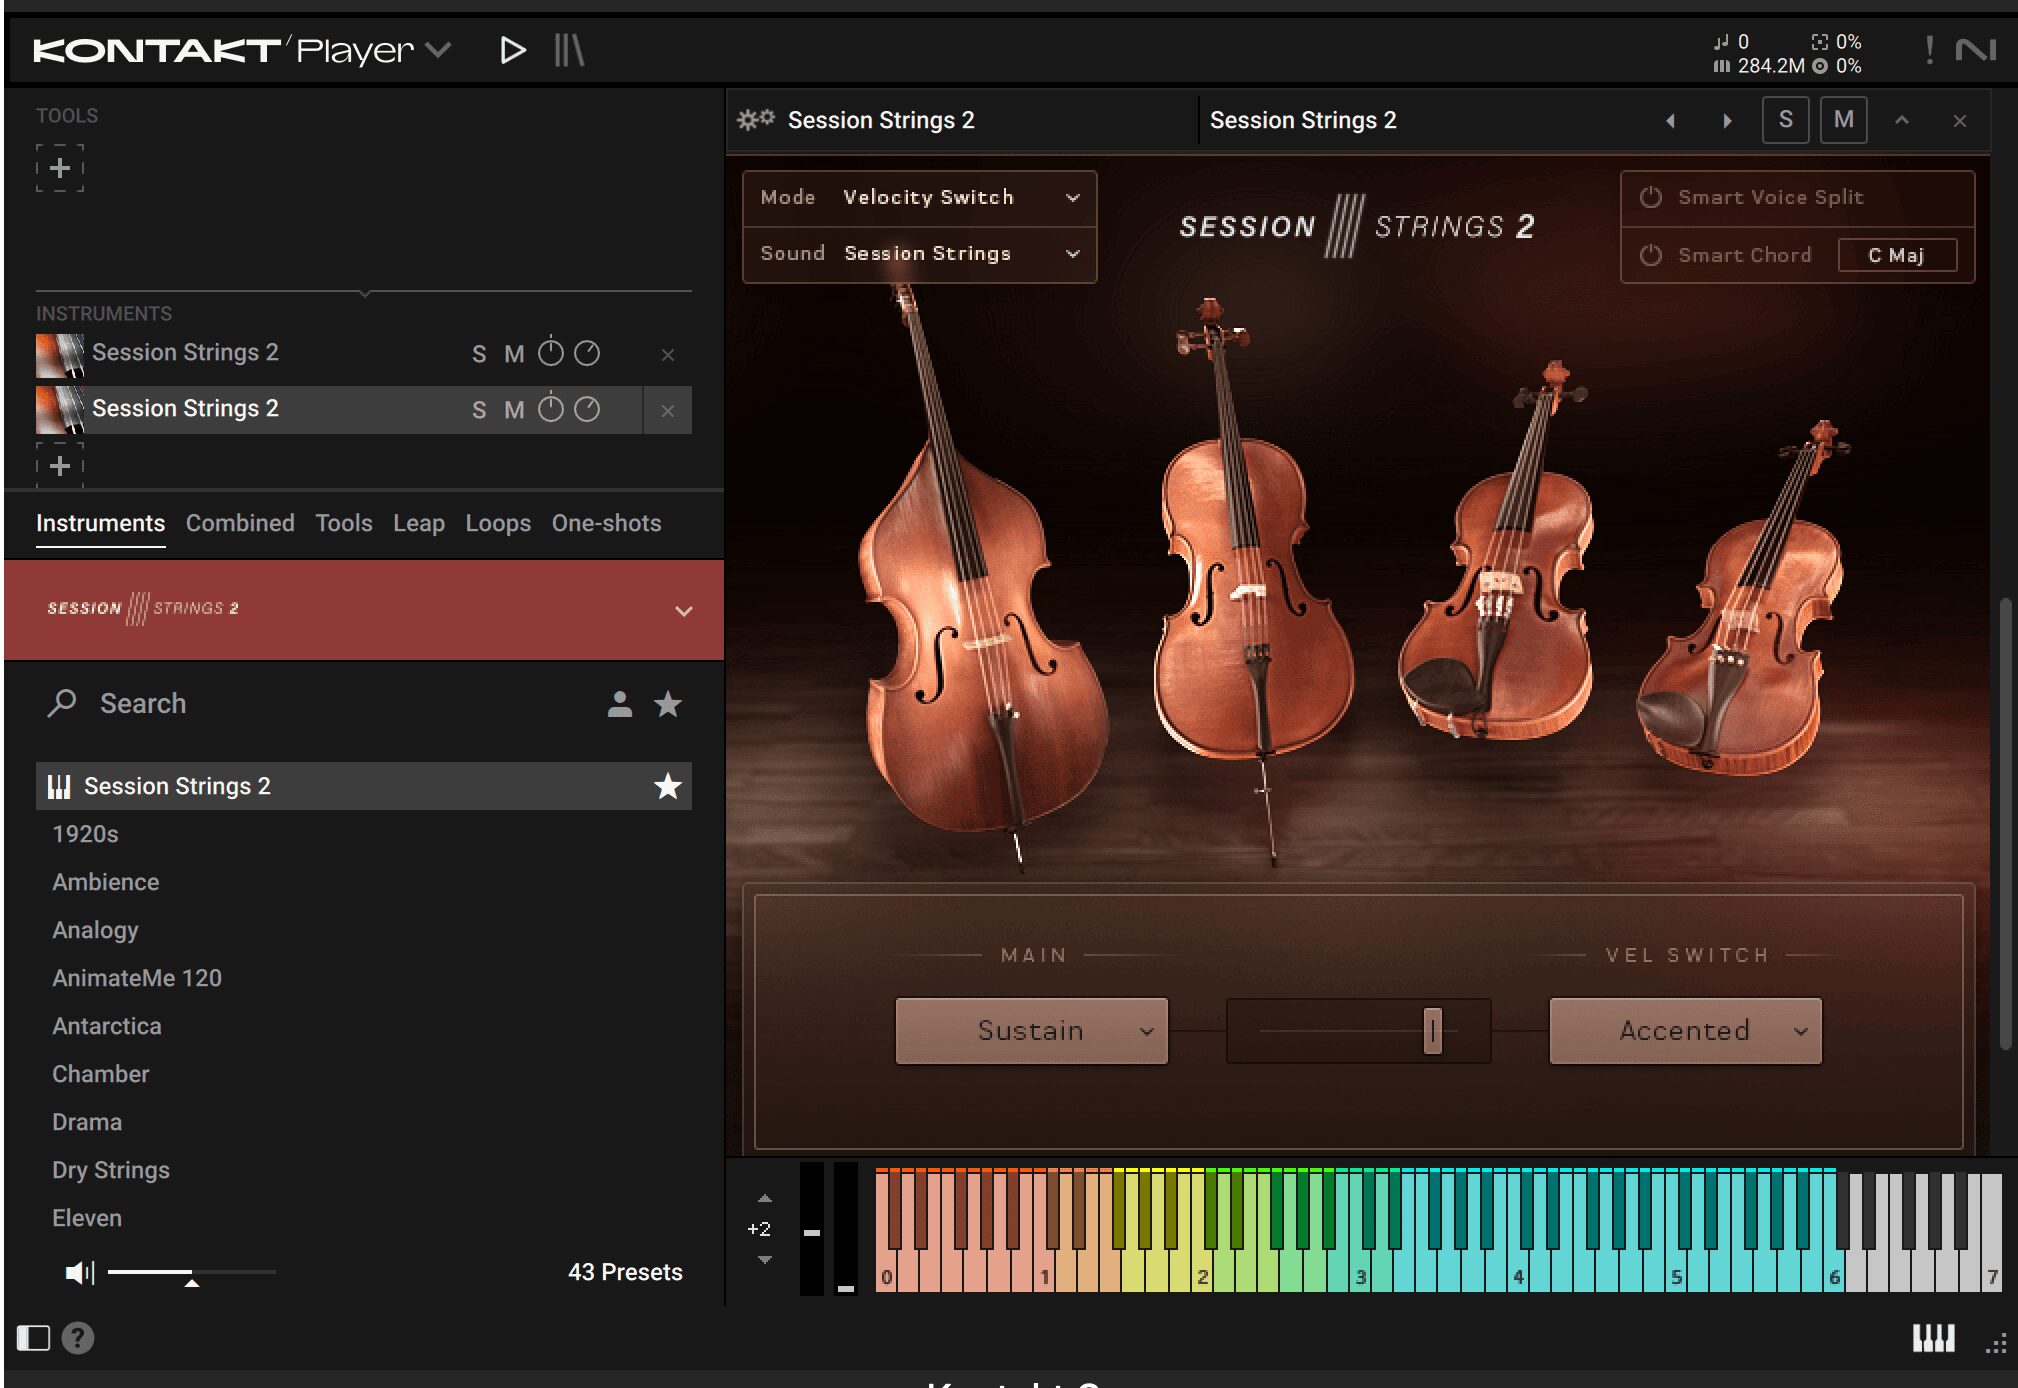Image resolution: width=2018 pixels, height=1388 pixels.
Task: Expand the Session Strings 2 library banner
Action: coord(684,611)
